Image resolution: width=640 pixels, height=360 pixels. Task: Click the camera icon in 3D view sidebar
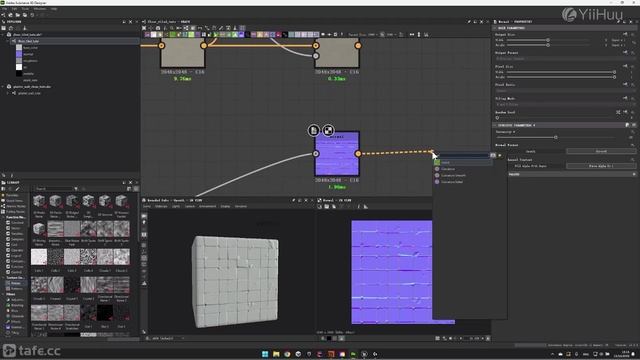point(144,216)
